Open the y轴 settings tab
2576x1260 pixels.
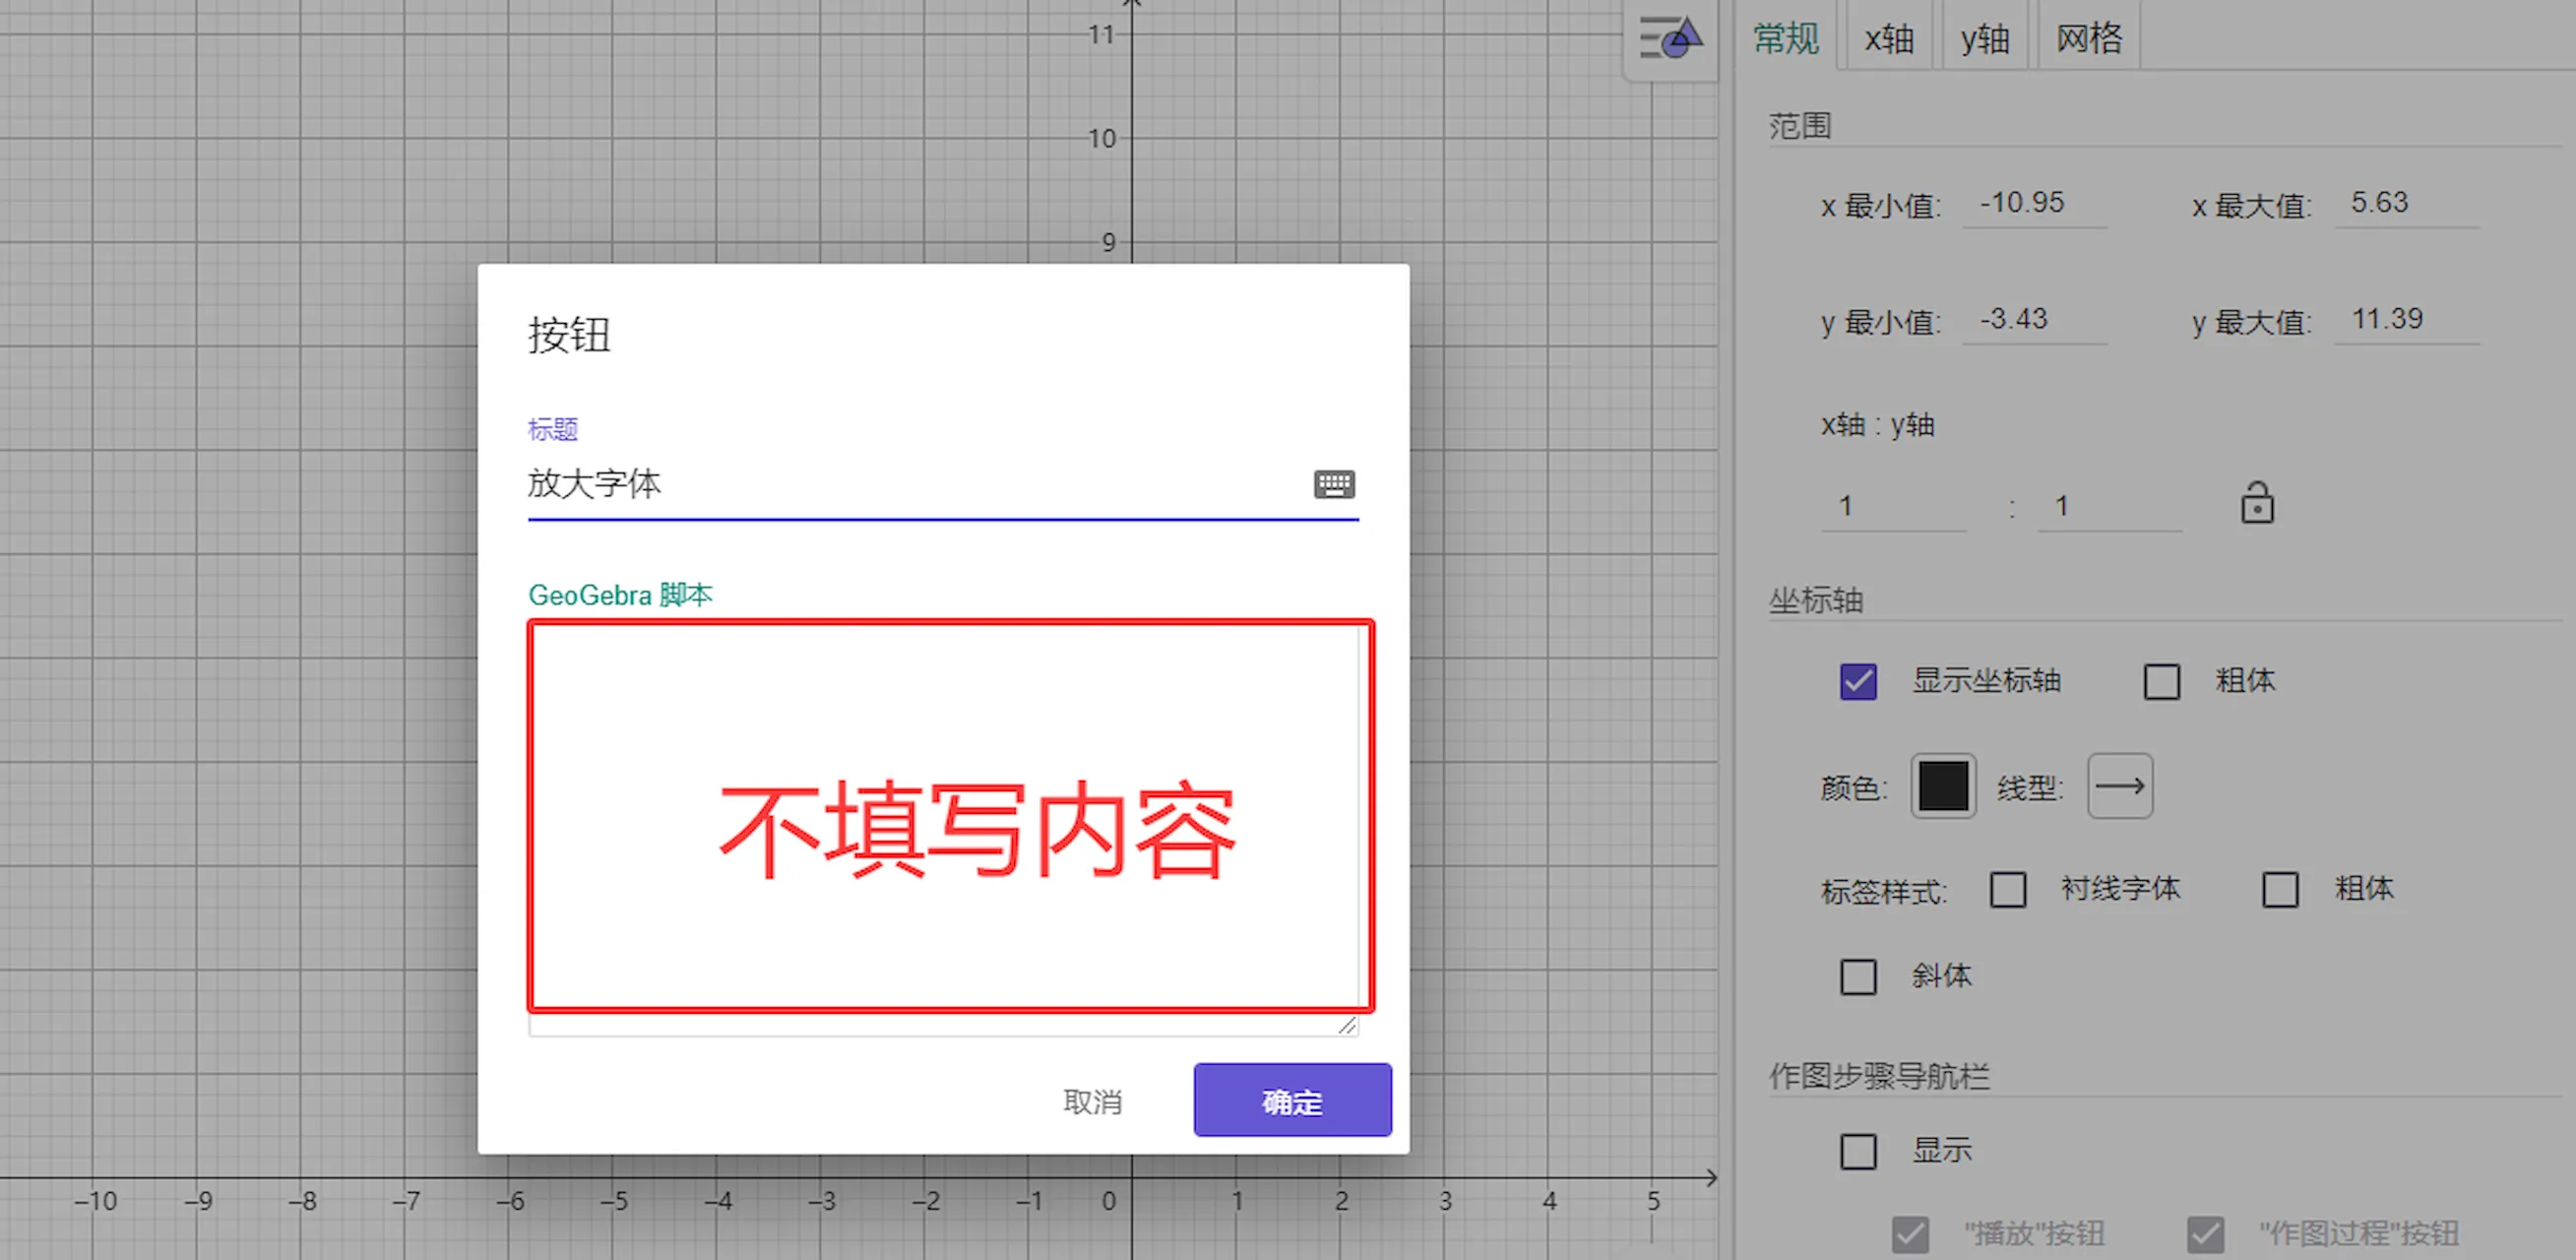1984,39
